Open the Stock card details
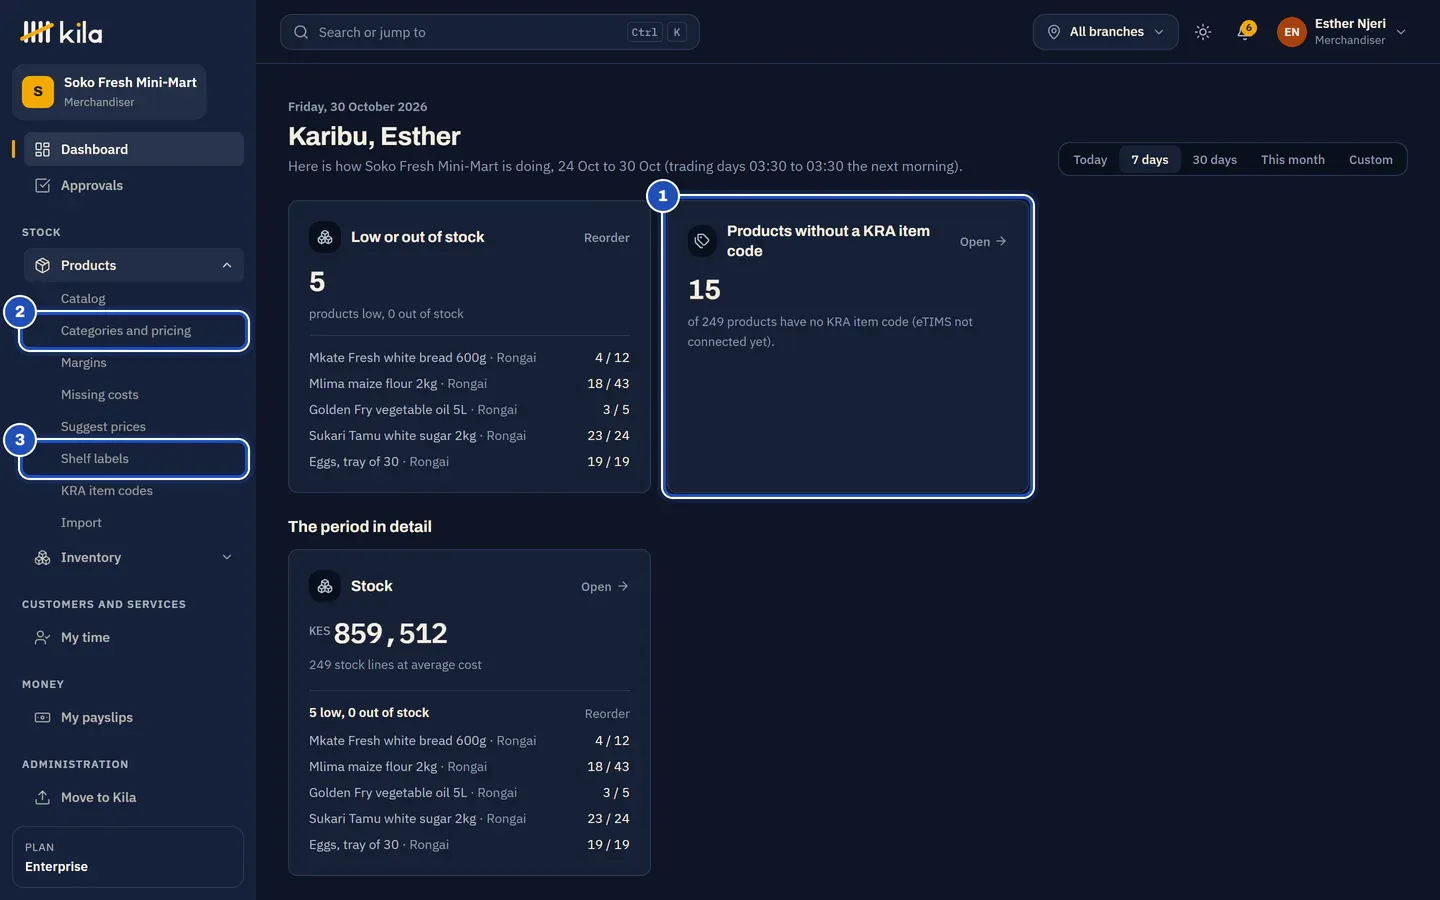 (605, 587)
